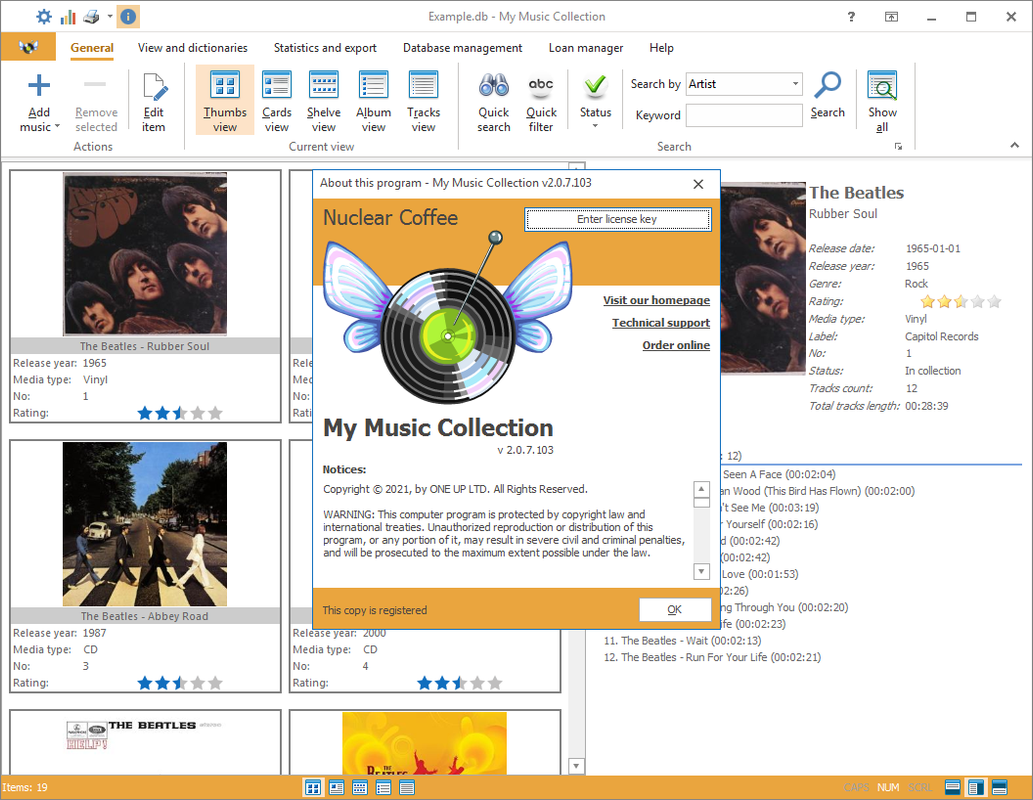Click the Keyword input field
Screen dimensions: 1033x800
pyautogui.click(x=744, y=115)
